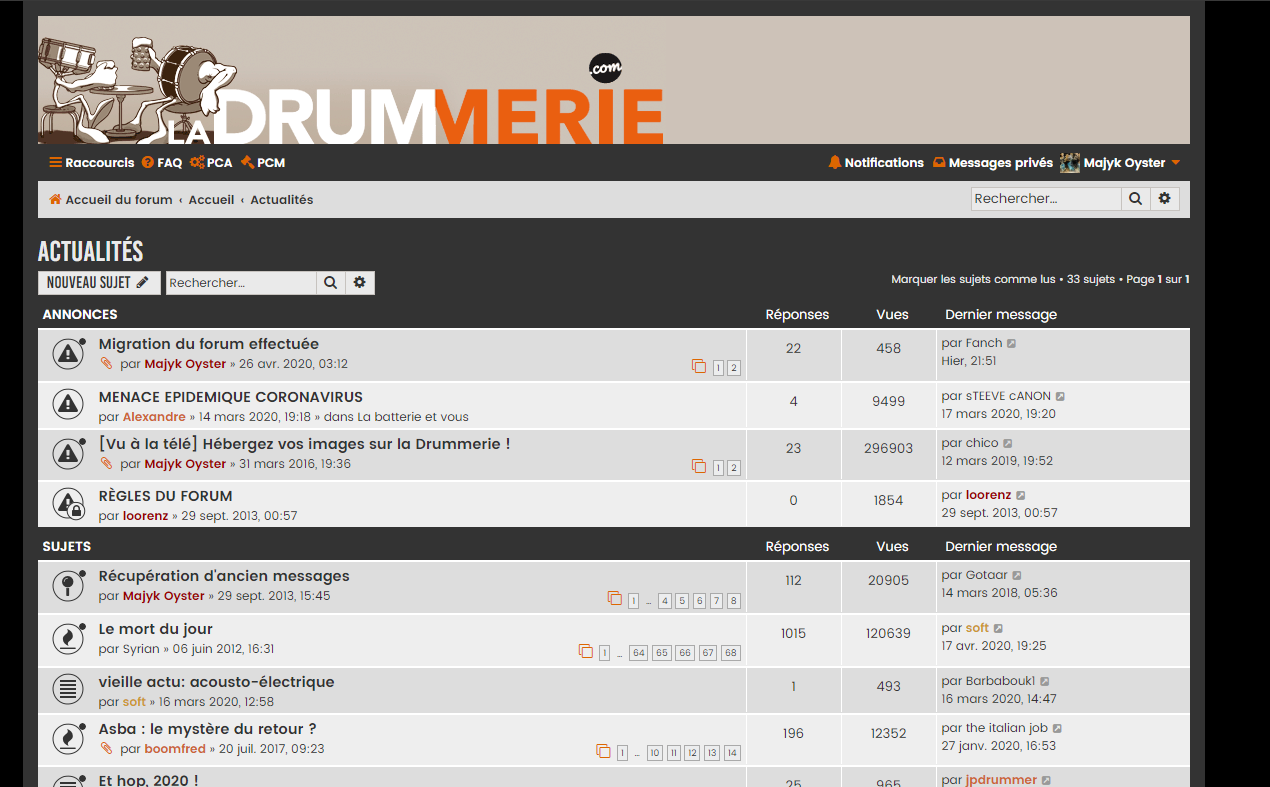Open the Actualités forum title heading

(x=91, y=251)
